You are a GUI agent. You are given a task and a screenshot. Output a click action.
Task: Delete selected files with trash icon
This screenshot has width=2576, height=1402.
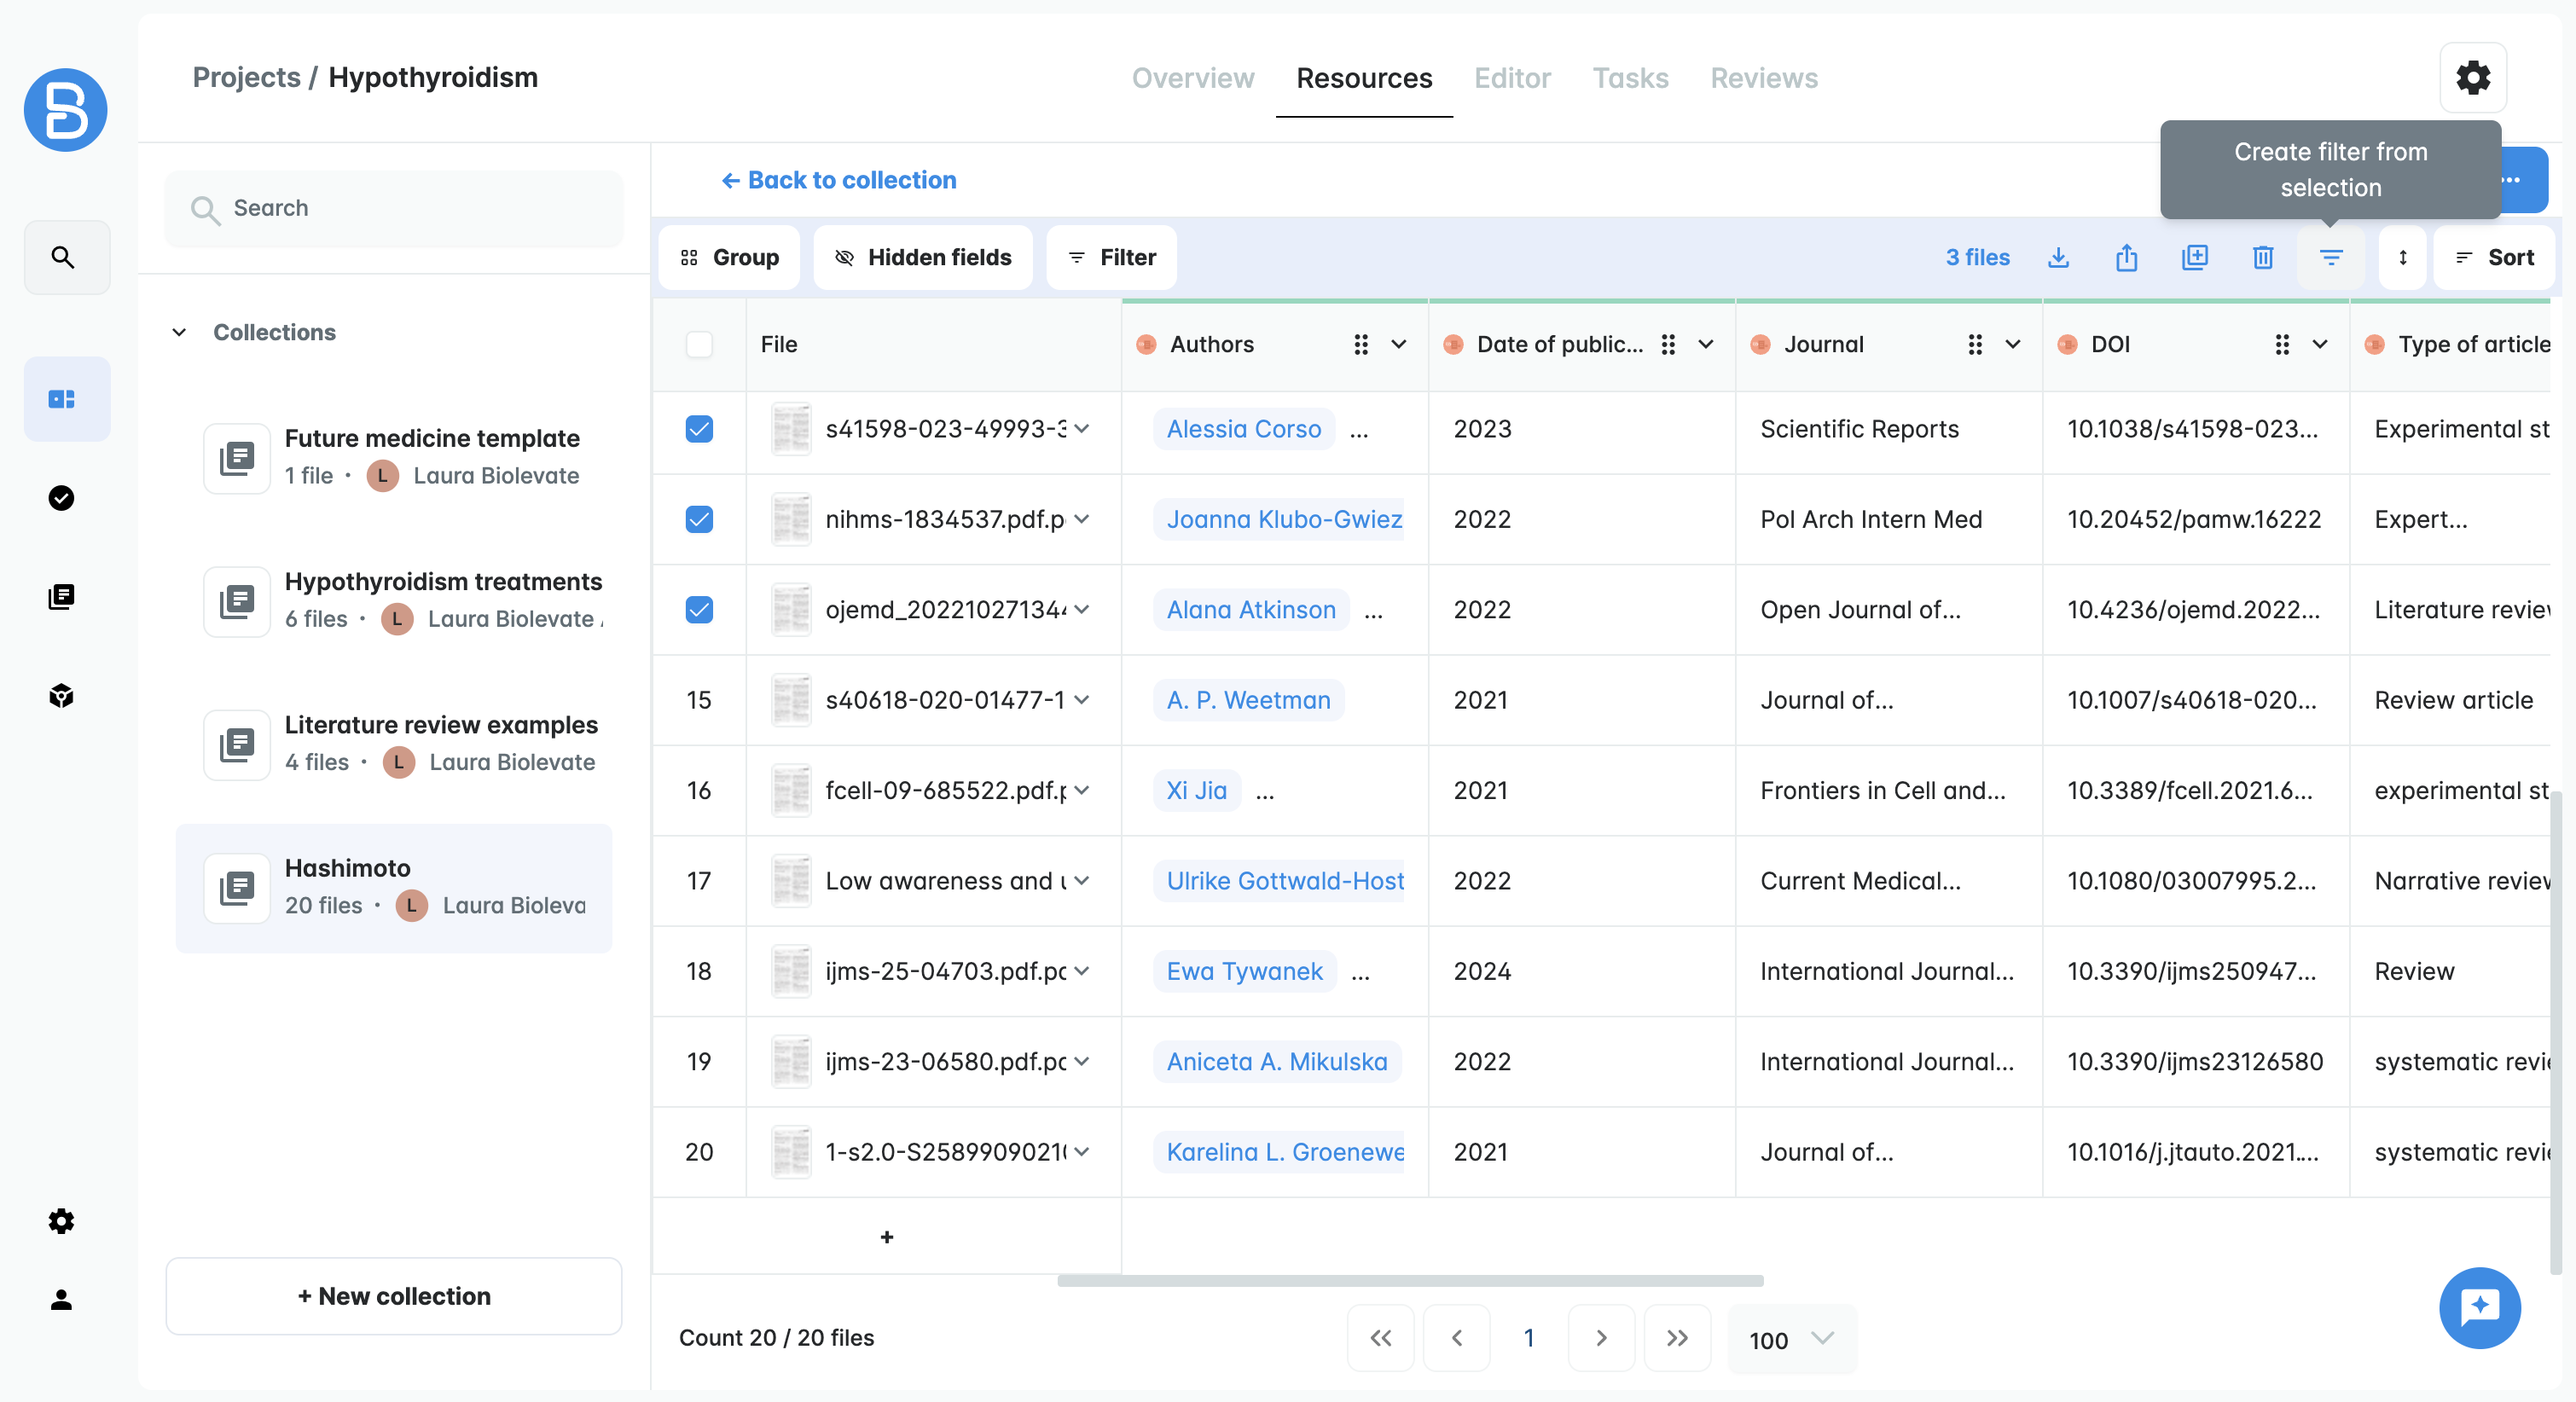pos(2262,258)
